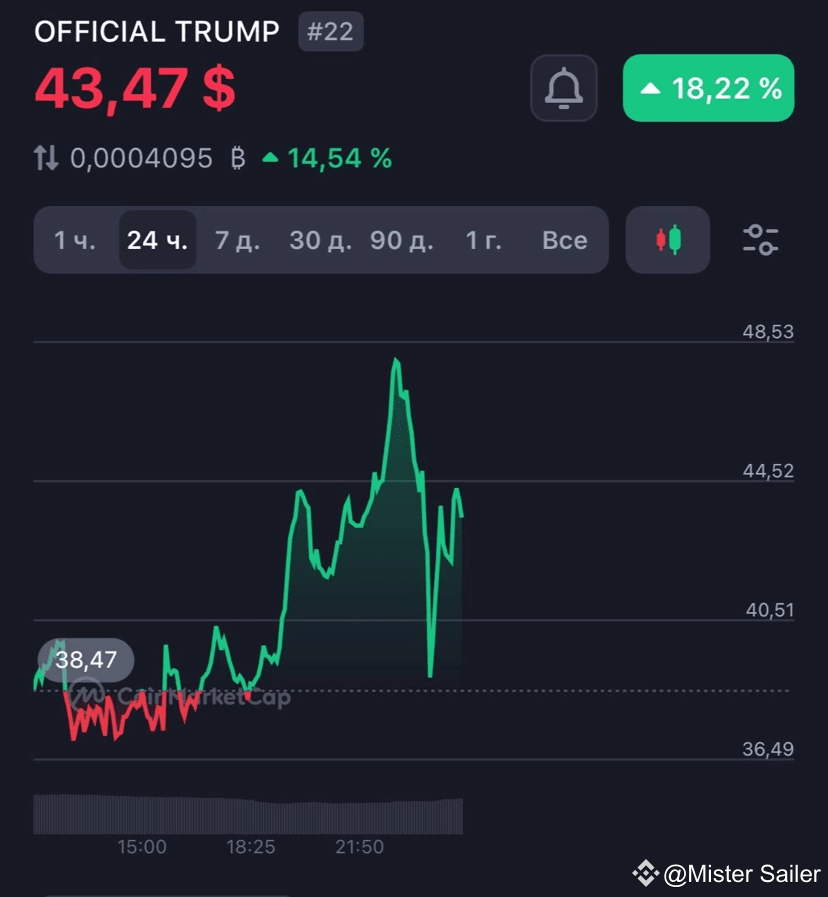Image resolution: width=828 pixels, height=897 pixels.
Task: Open chart settings sliders icon
Action: (x=760, y=240)
